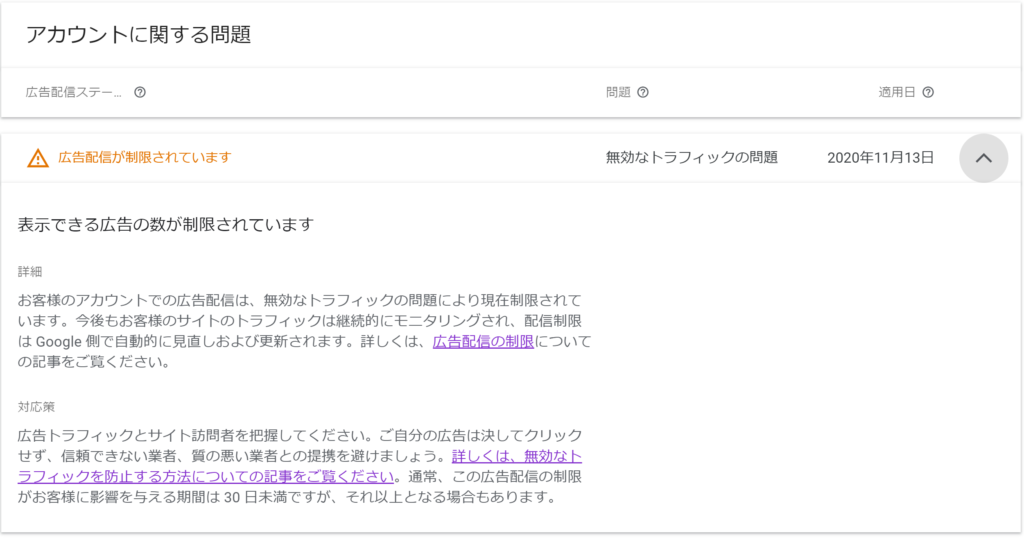Click help icon next to 適用日 column header

[x=928, y=92]
